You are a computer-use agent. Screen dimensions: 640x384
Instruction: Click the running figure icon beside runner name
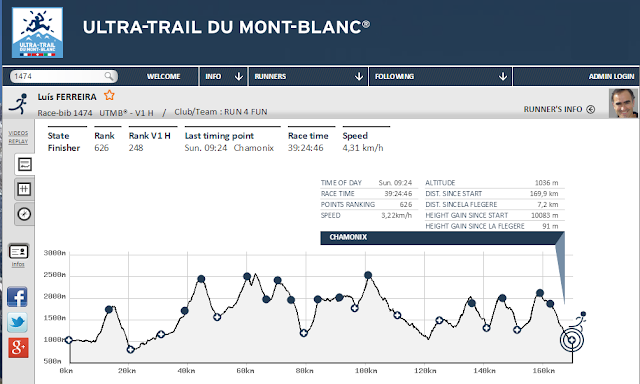click(18, 104)
